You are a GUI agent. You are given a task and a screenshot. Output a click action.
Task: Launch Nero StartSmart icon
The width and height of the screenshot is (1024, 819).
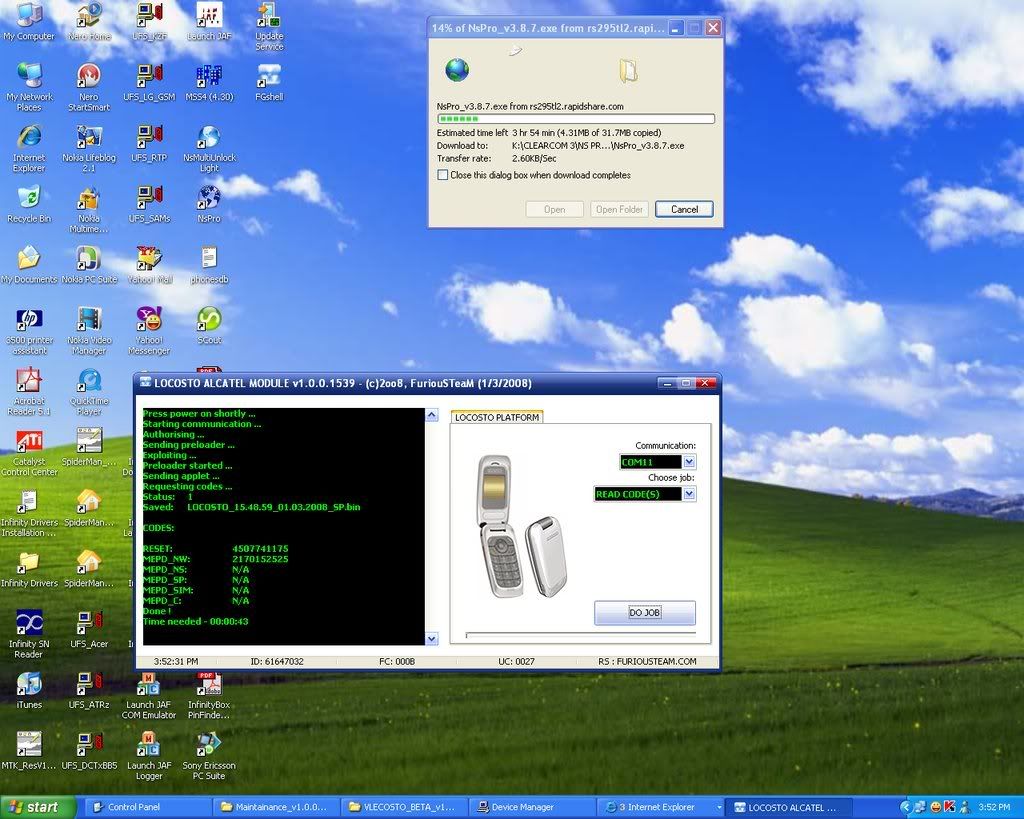click(x=89, y=88)
